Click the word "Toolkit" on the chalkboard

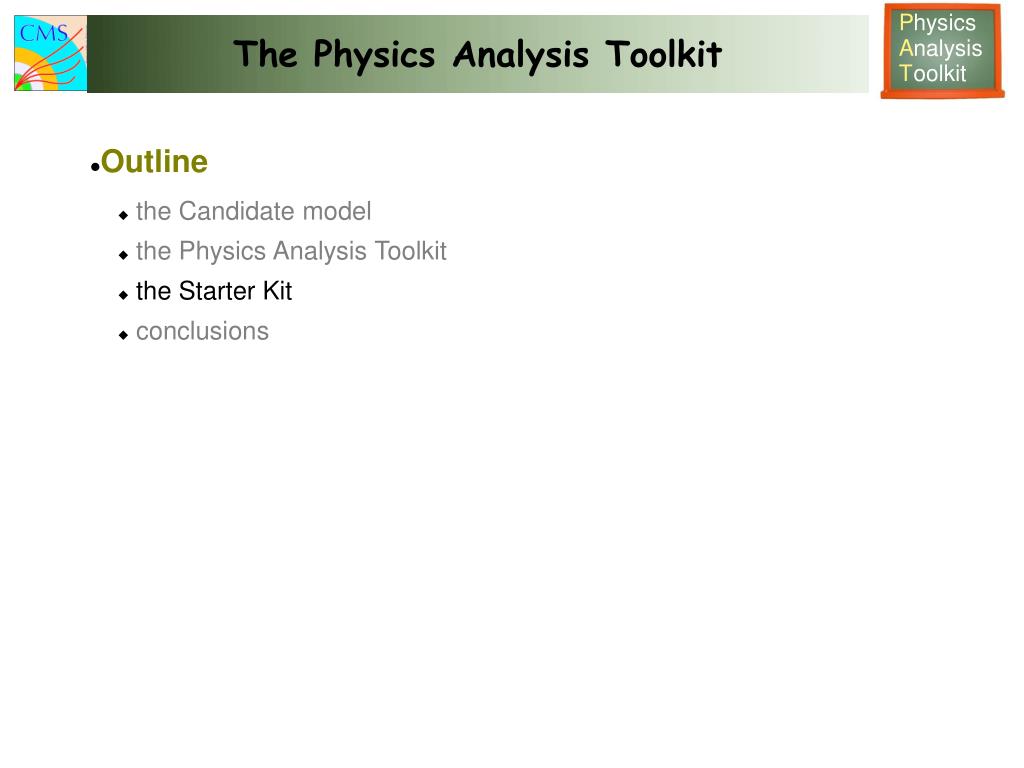tap(932, 73)
